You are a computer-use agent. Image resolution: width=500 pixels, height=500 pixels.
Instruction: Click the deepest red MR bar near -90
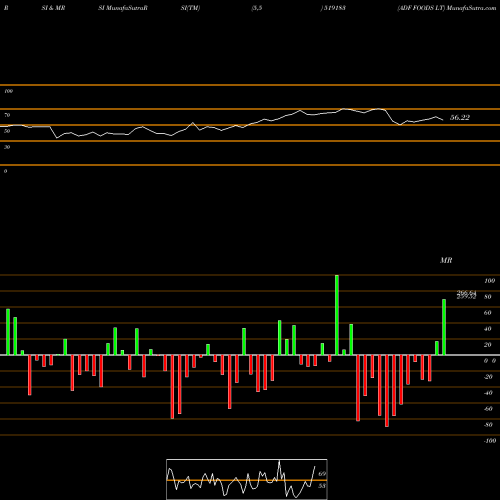(x=387, y=391)
